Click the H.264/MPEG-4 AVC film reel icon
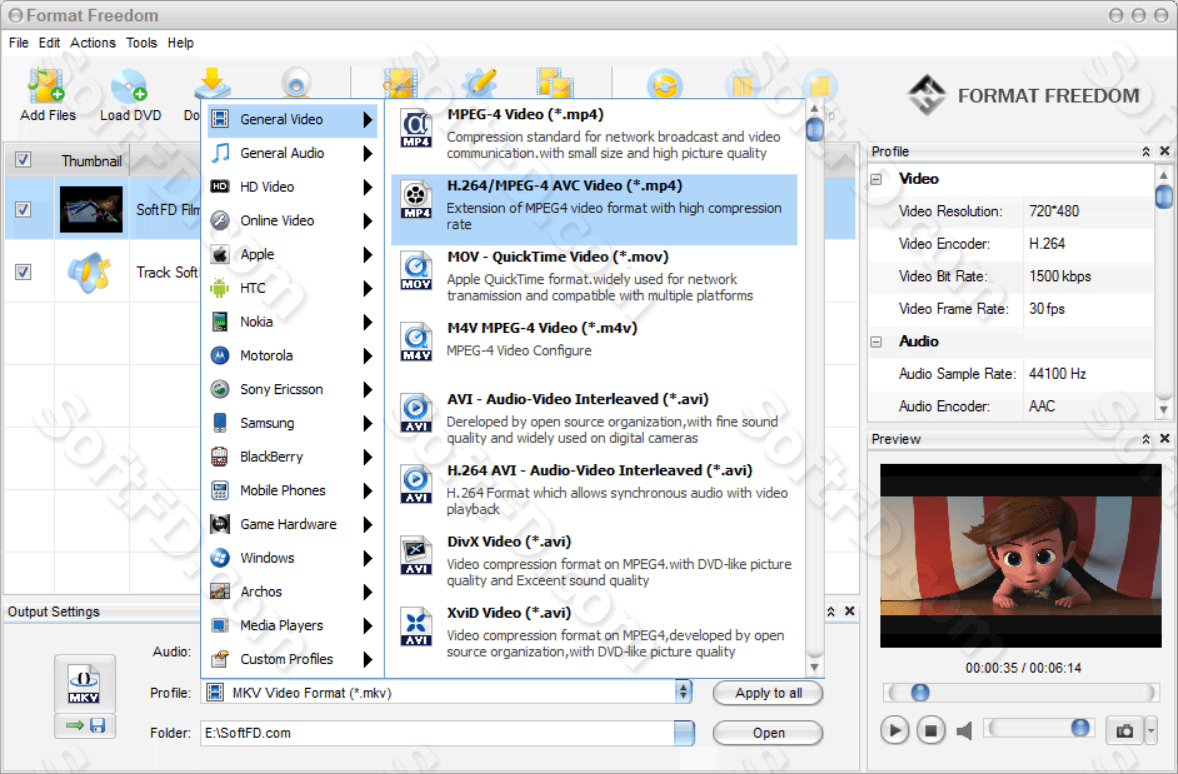The height and width of the screenshot is (774, 1178). click(x=415, y=200)
